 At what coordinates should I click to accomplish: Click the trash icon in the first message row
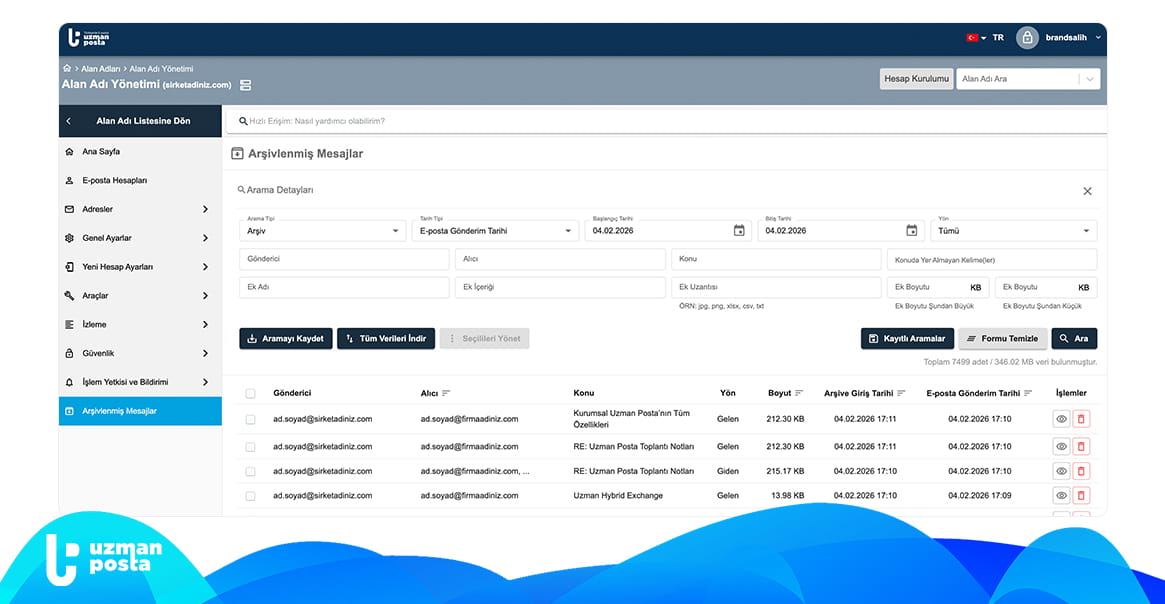pos(1081,420)
